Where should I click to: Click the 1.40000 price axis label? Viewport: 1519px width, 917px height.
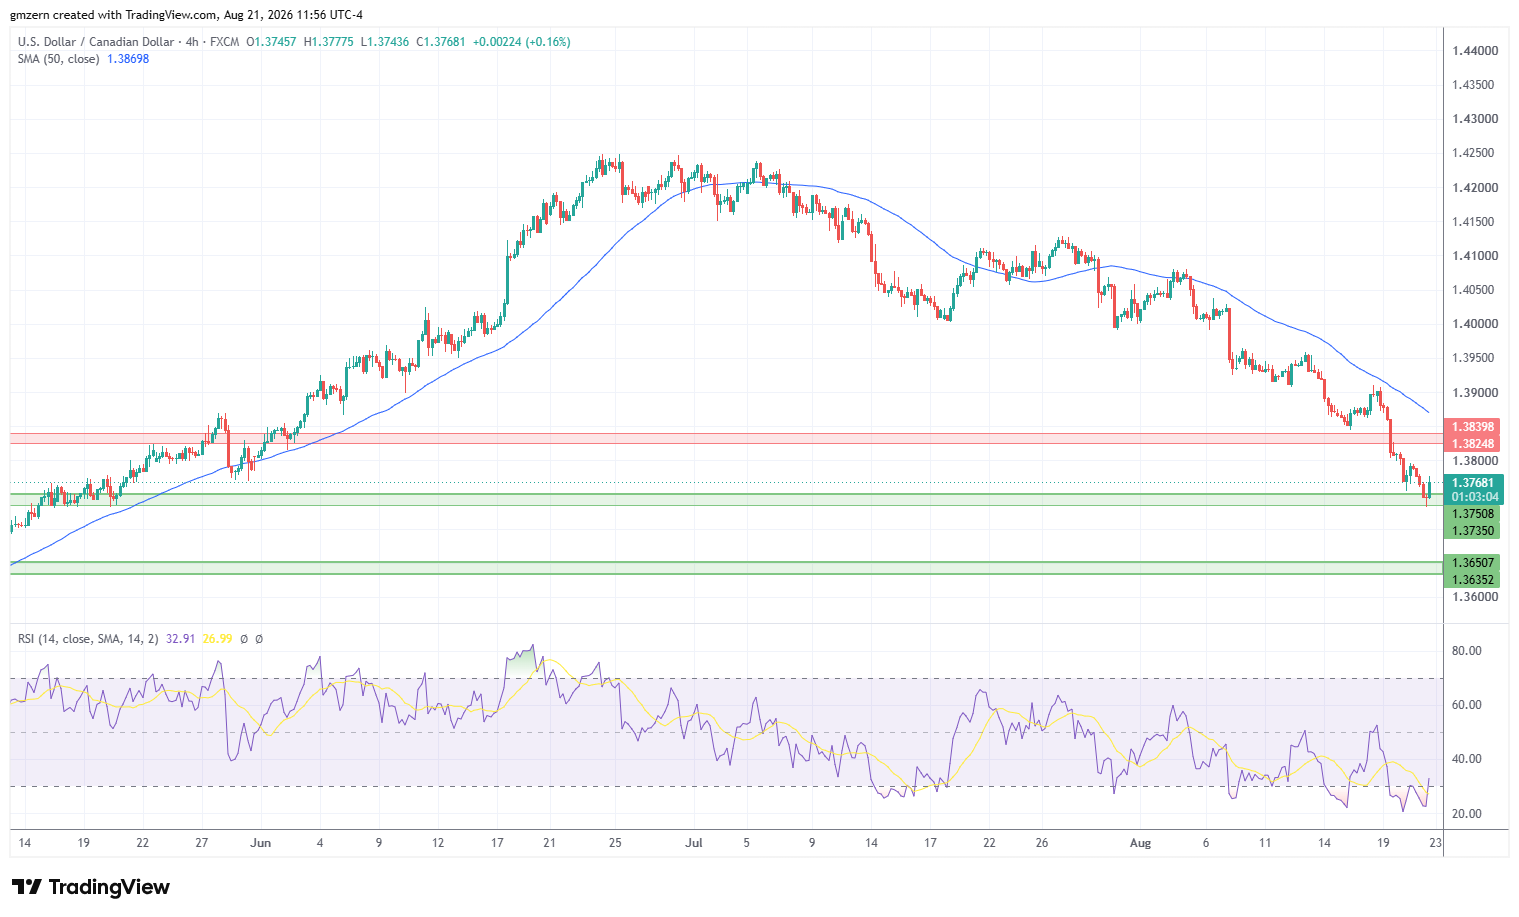[x=1475, y=324]
